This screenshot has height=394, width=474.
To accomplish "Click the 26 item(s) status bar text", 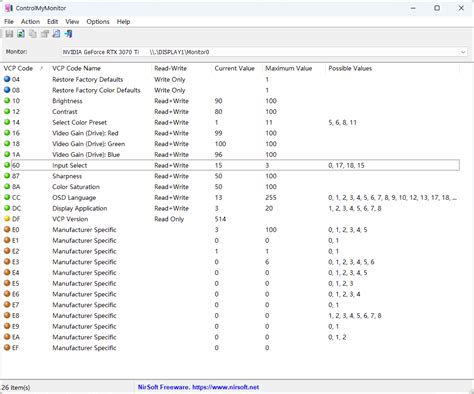I will pos(16,387).
